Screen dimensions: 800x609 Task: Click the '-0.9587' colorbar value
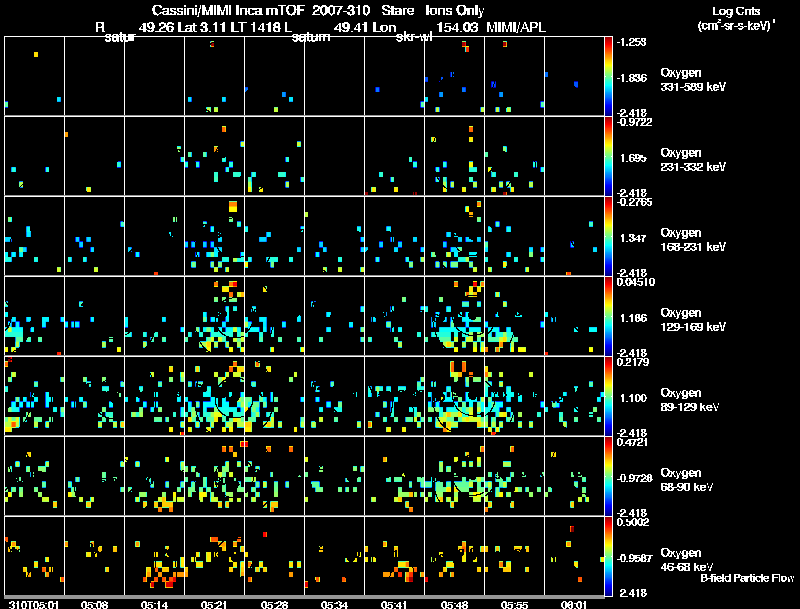tap(635, 558)
